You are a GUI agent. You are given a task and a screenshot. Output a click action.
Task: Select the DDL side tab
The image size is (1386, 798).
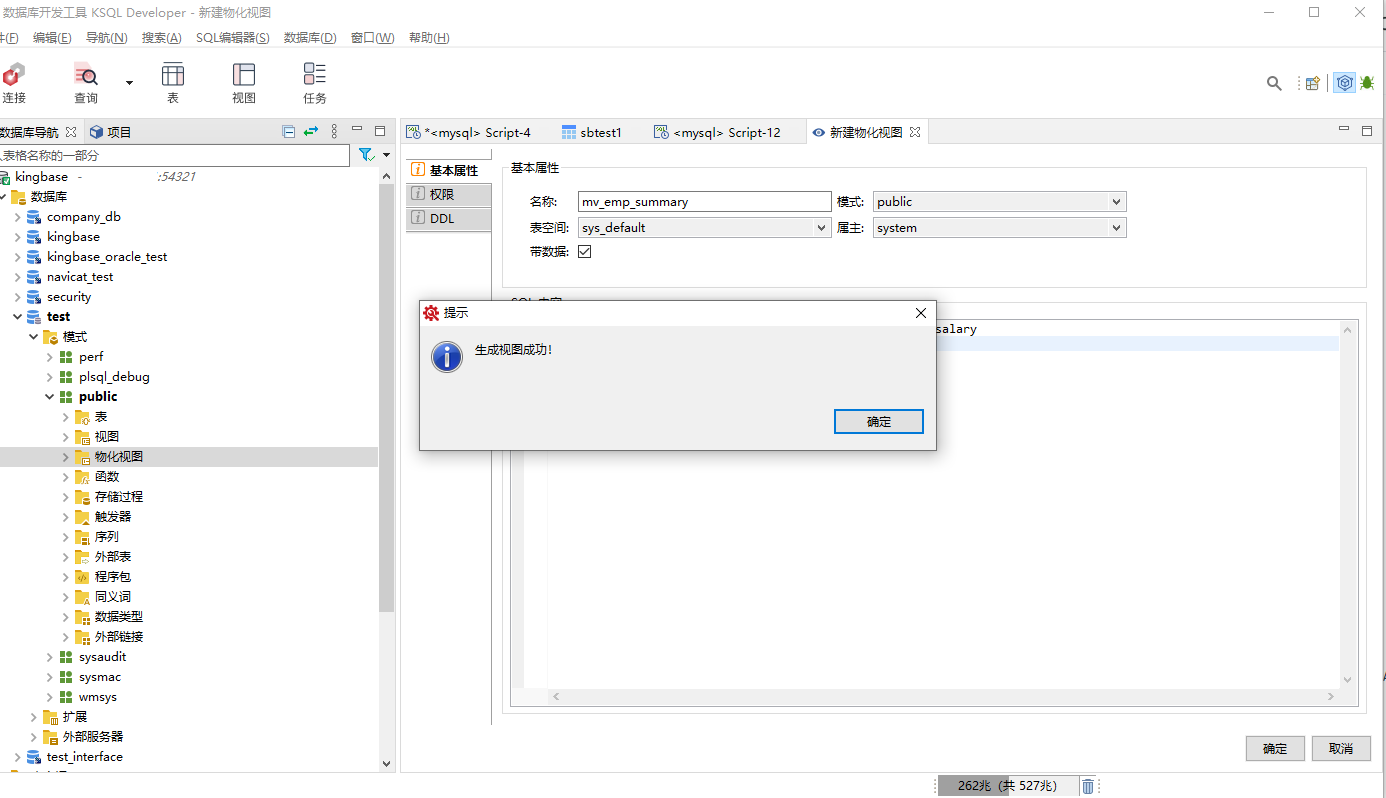442,219
